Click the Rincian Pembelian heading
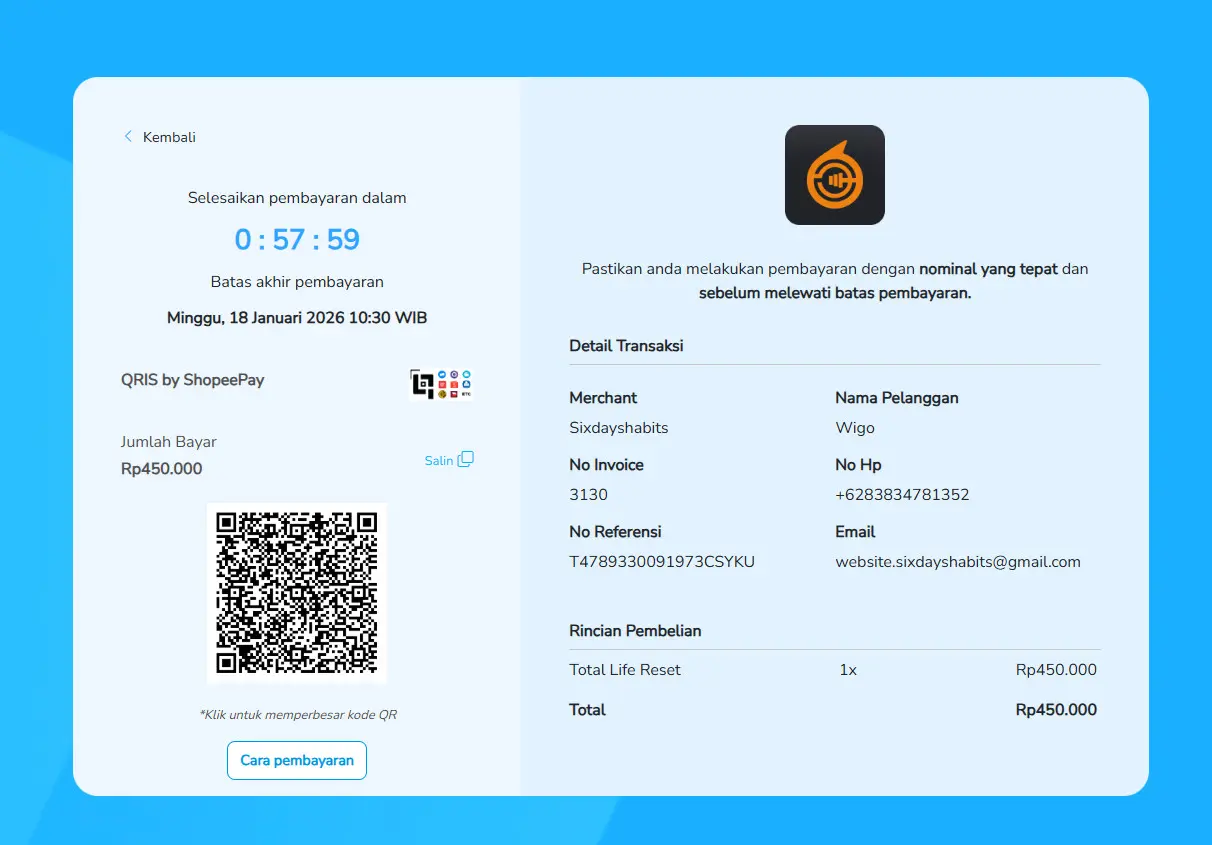The image size is (1212, 845). click(x=635, y=631)
